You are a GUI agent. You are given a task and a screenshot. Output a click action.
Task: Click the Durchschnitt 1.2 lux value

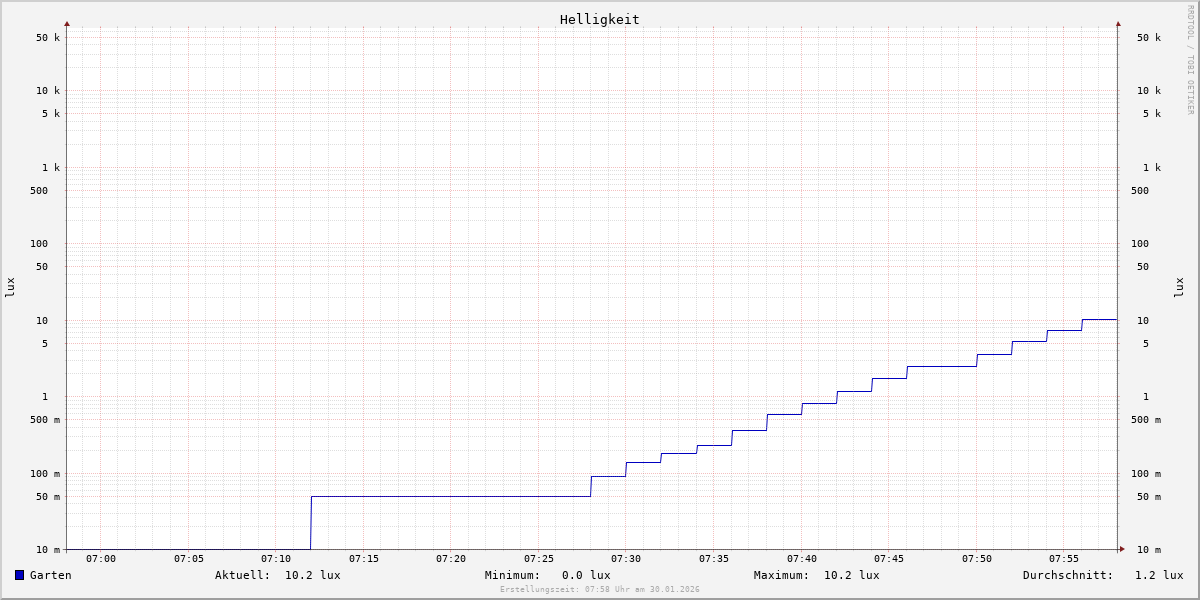(x=1158, y=575)
